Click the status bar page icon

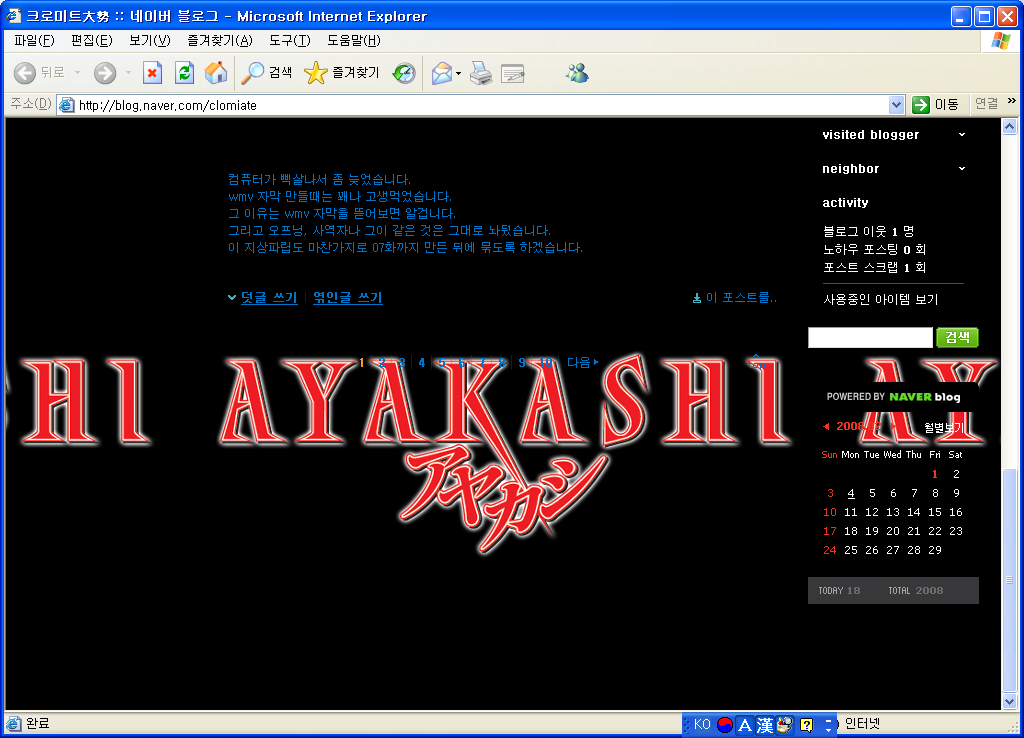coord(13,724)
